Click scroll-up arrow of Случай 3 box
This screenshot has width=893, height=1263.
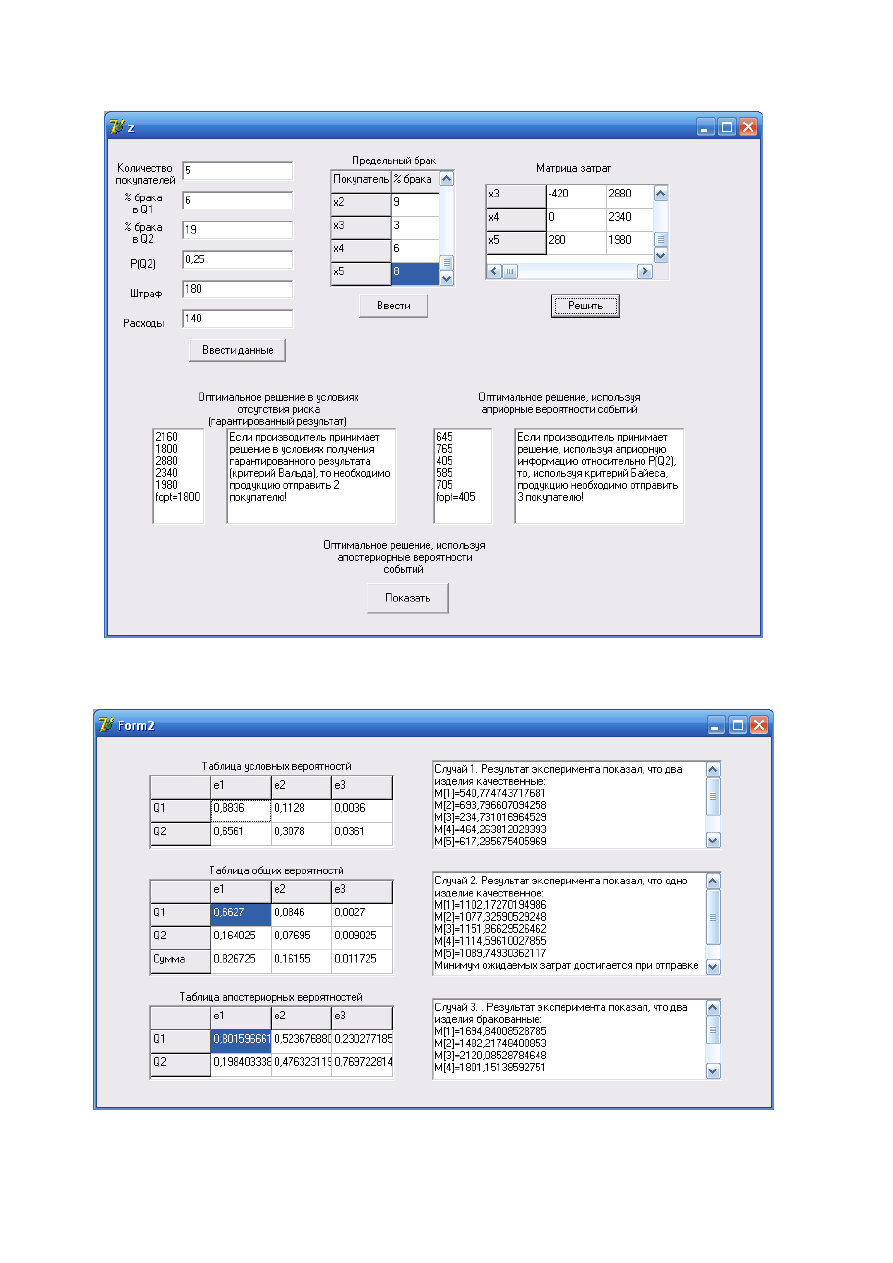(x=713, y=1008)
